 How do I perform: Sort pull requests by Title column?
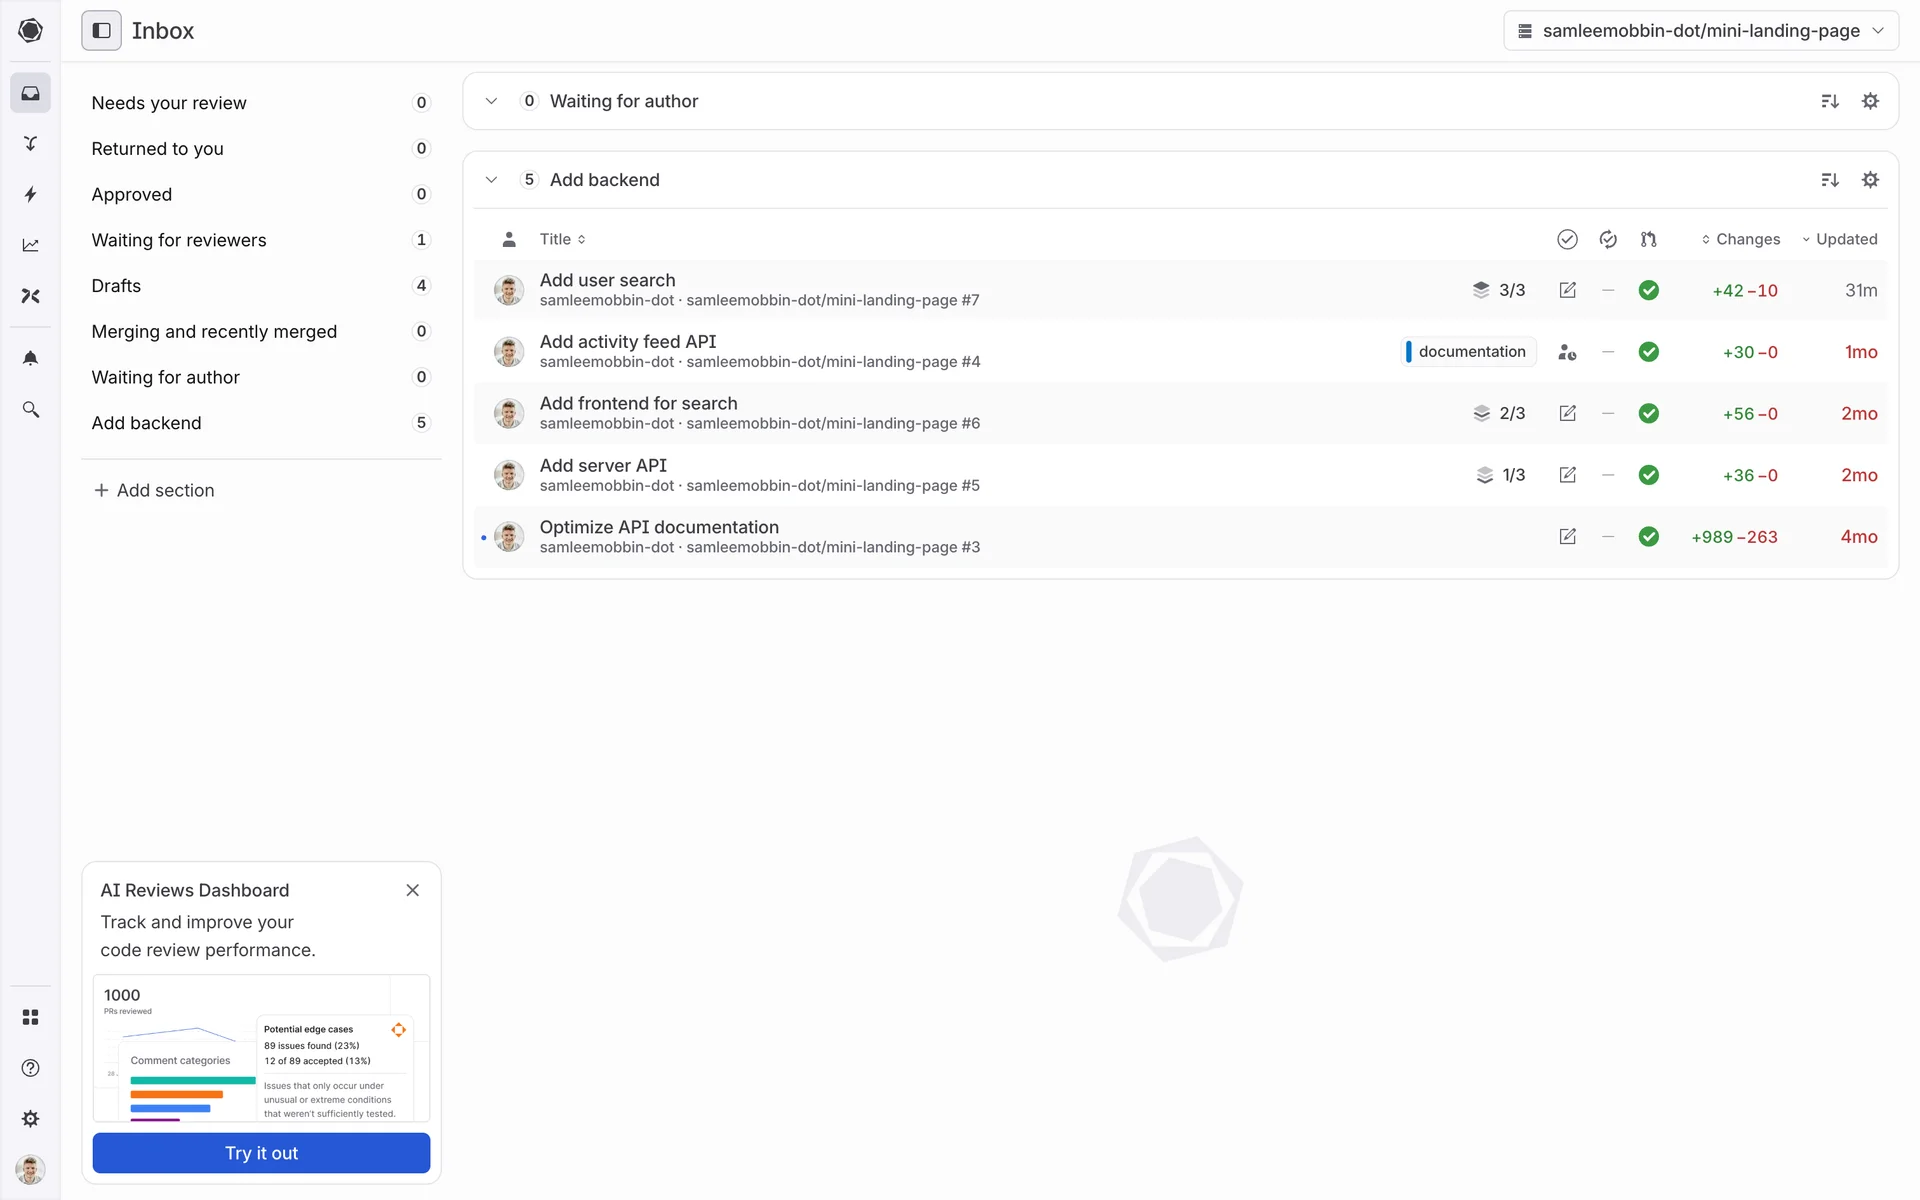tap(562, 239)
